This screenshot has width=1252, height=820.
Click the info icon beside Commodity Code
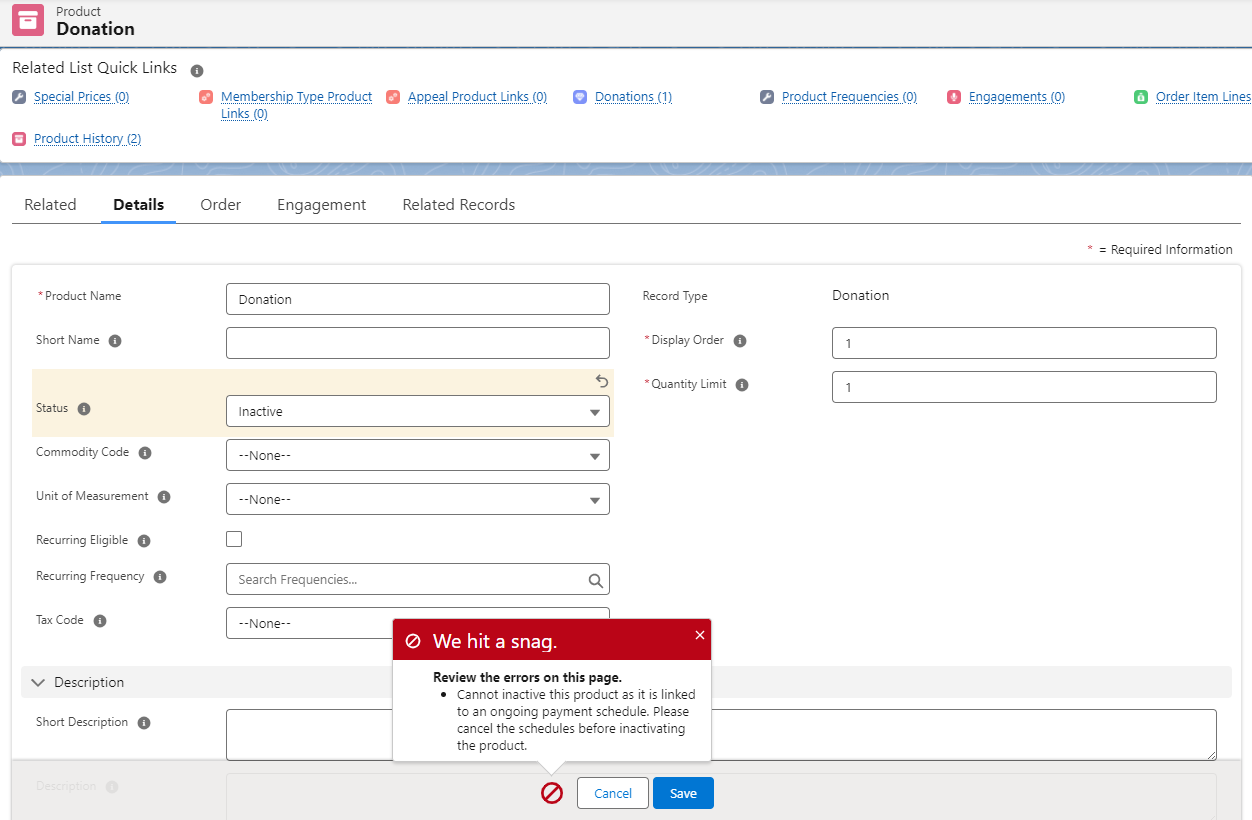coord(145,453)
